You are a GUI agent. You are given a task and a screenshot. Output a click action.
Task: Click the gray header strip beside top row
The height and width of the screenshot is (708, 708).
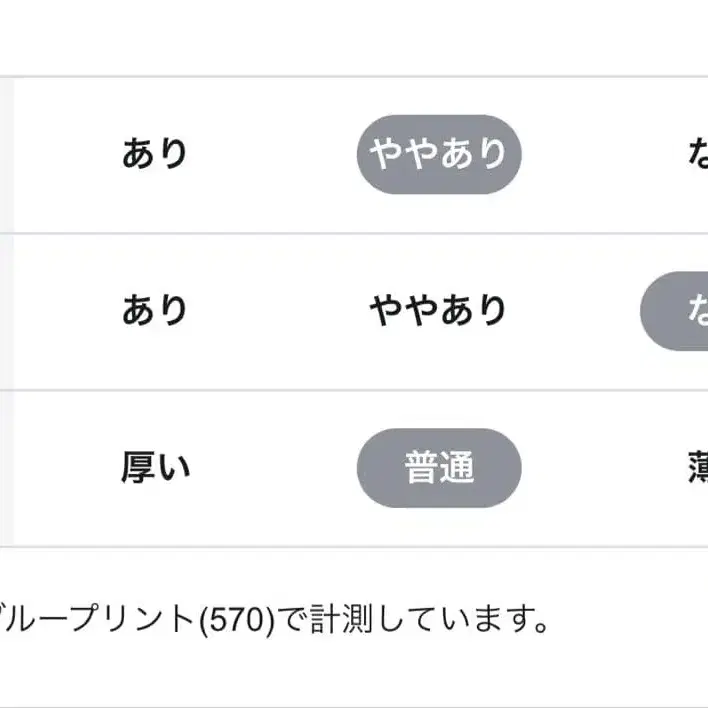(x=5, y=154)
